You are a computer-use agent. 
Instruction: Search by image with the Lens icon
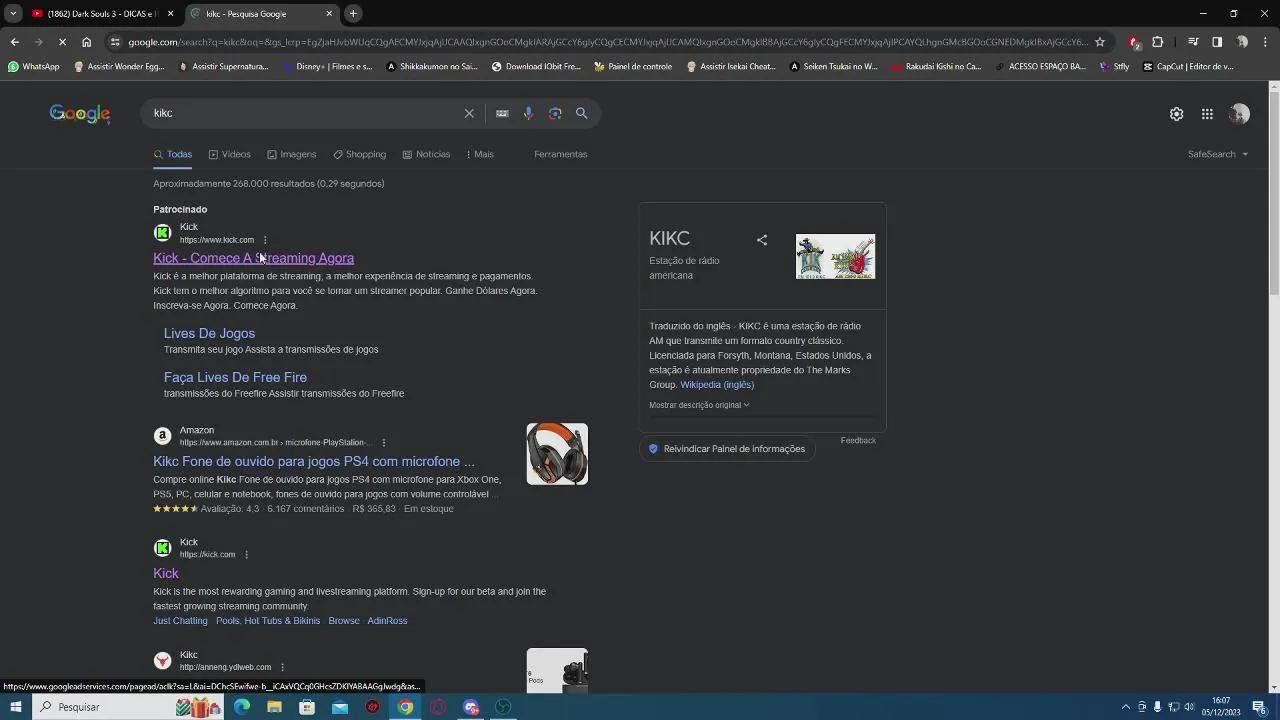click(x=555, y=113)
